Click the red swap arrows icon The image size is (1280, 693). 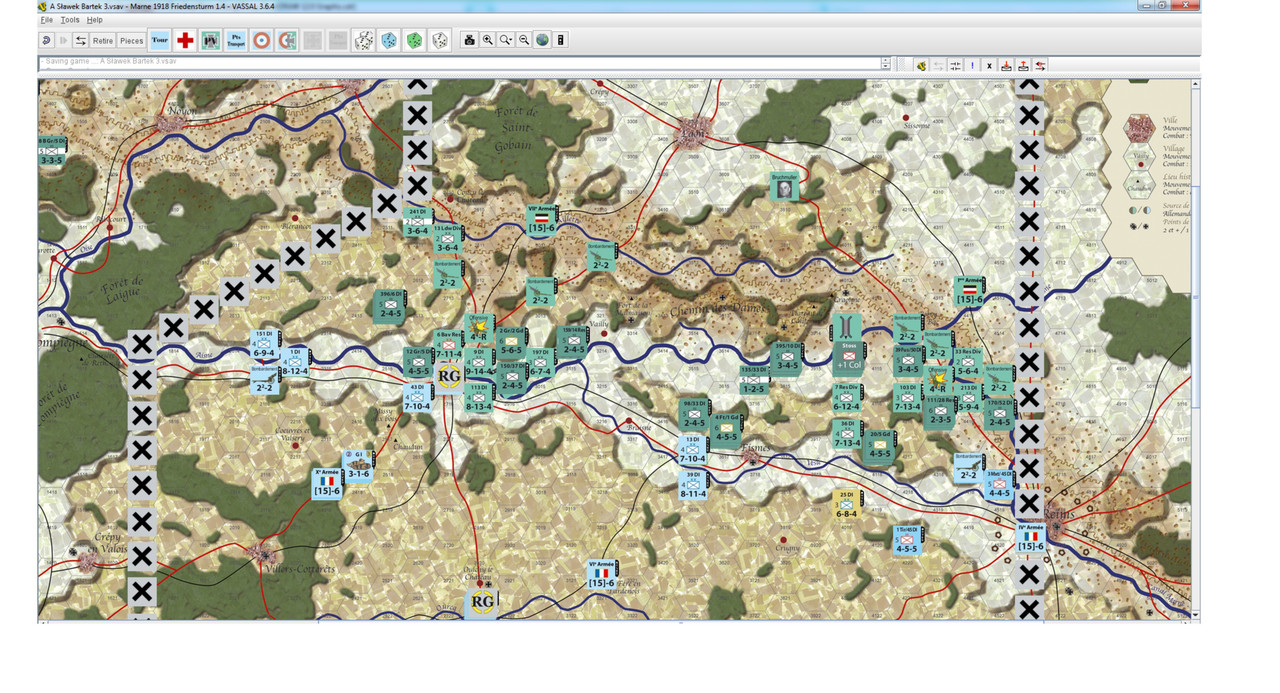pyautogui.click(x=1041, y=65)
